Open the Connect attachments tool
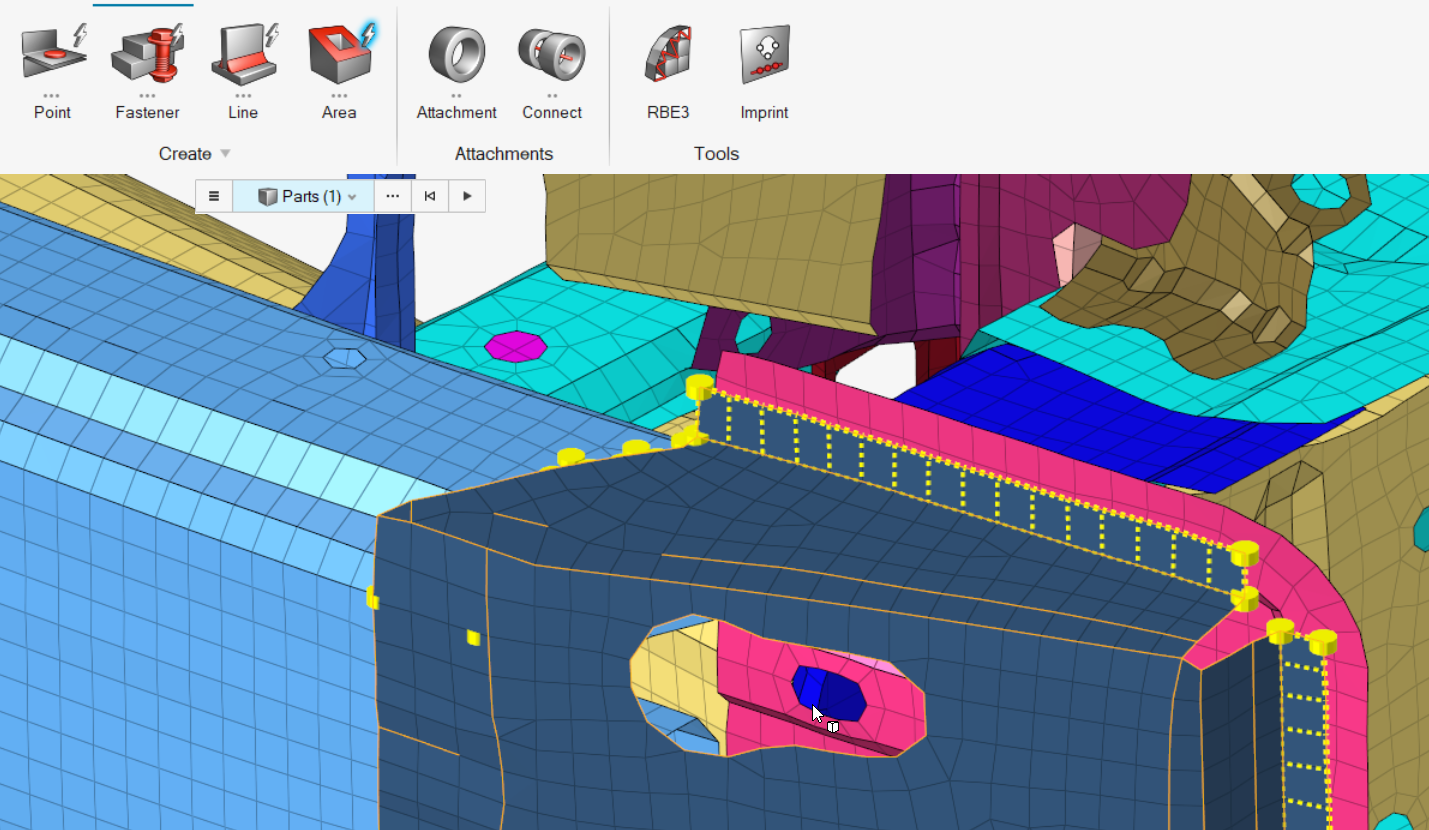Image resolution: width=1429 pixels, height=830 pixels. (x=552, y=56)
